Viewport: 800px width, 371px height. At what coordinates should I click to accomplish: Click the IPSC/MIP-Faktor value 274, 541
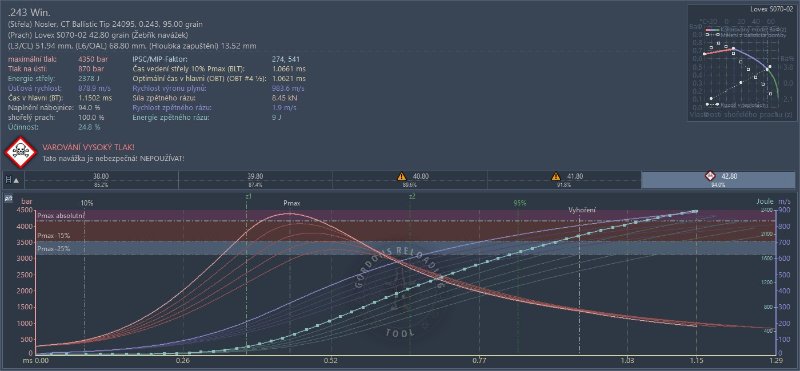285,59
